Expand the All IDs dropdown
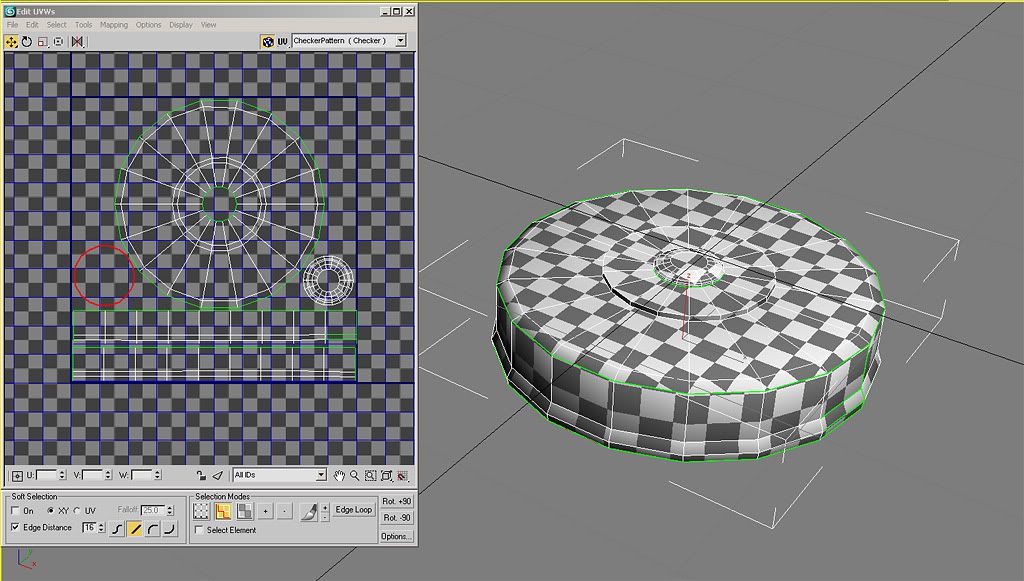Screen dimensions: 1024x581 321,475
